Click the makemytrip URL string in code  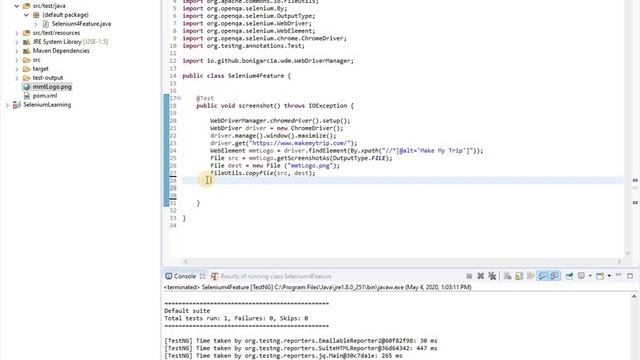click(x=300, y=143)
